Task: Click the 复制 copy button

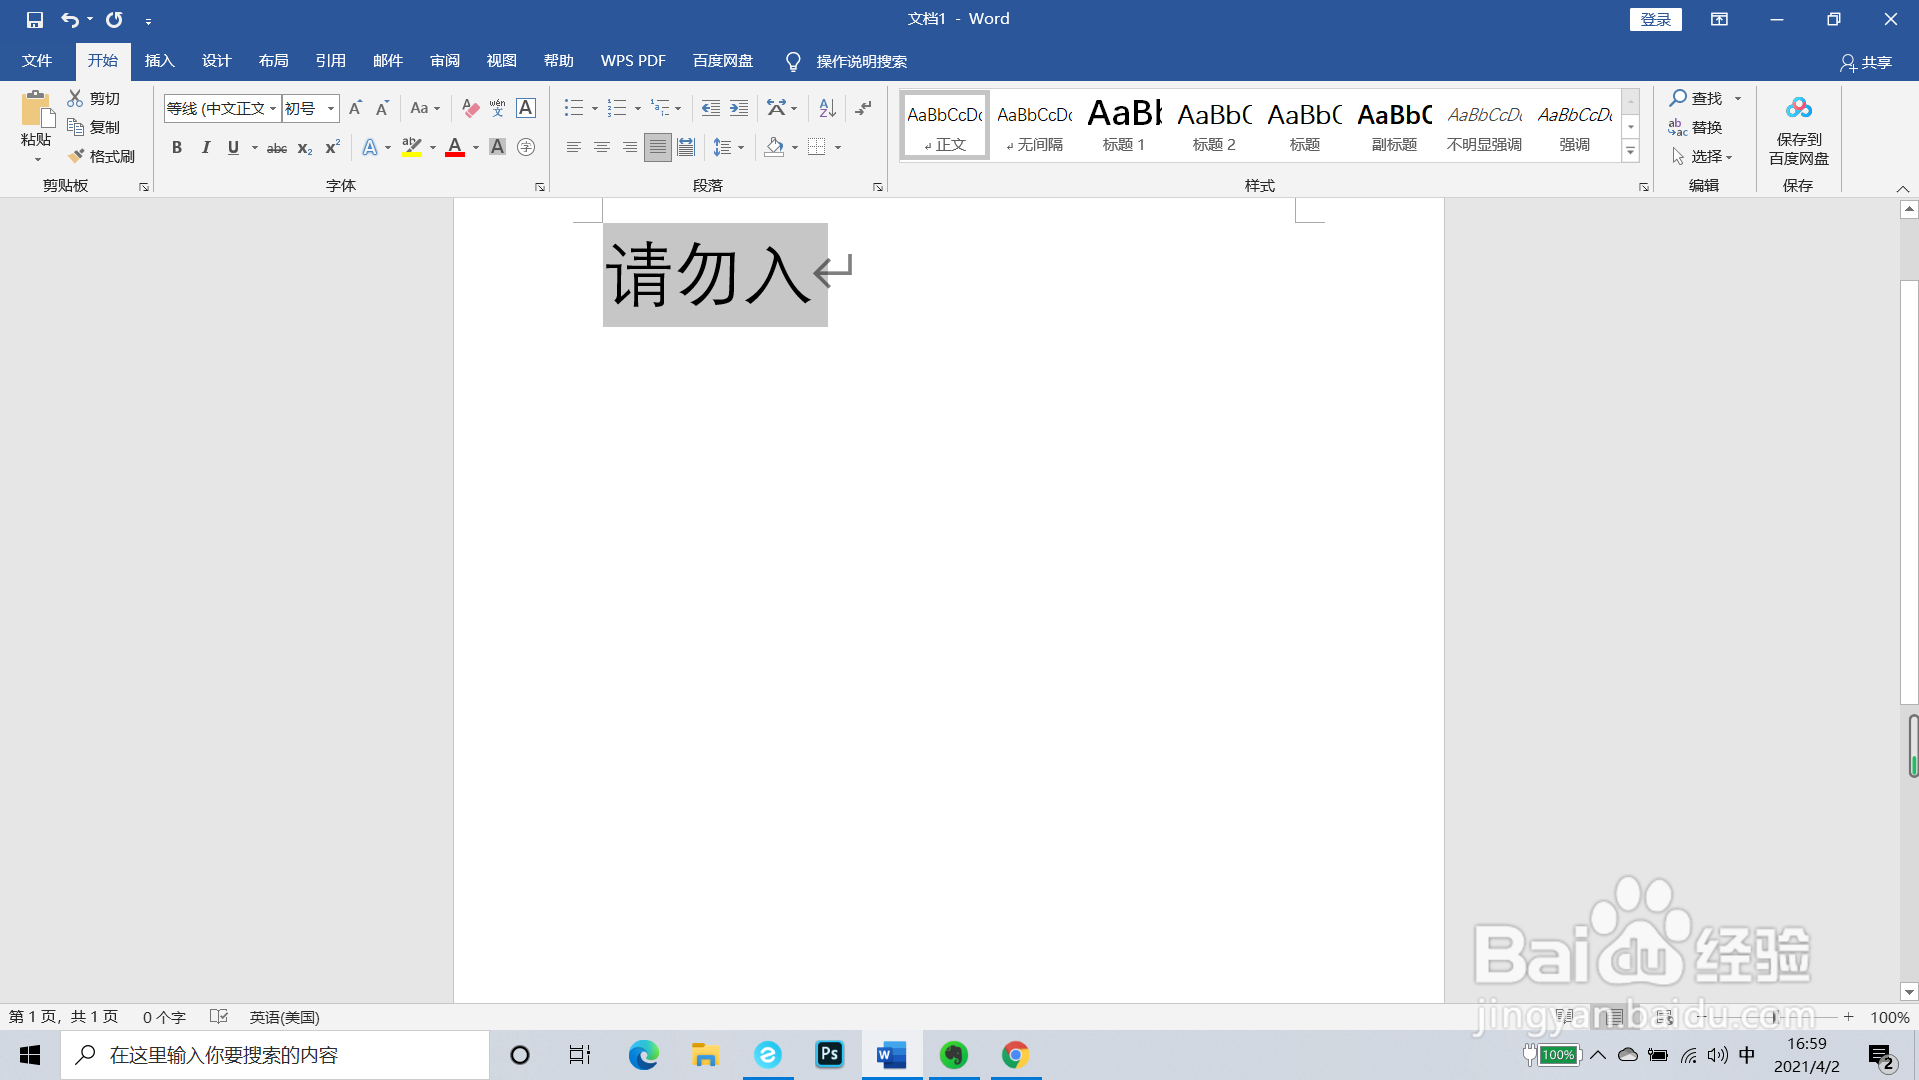Action: tap(93, 127)
